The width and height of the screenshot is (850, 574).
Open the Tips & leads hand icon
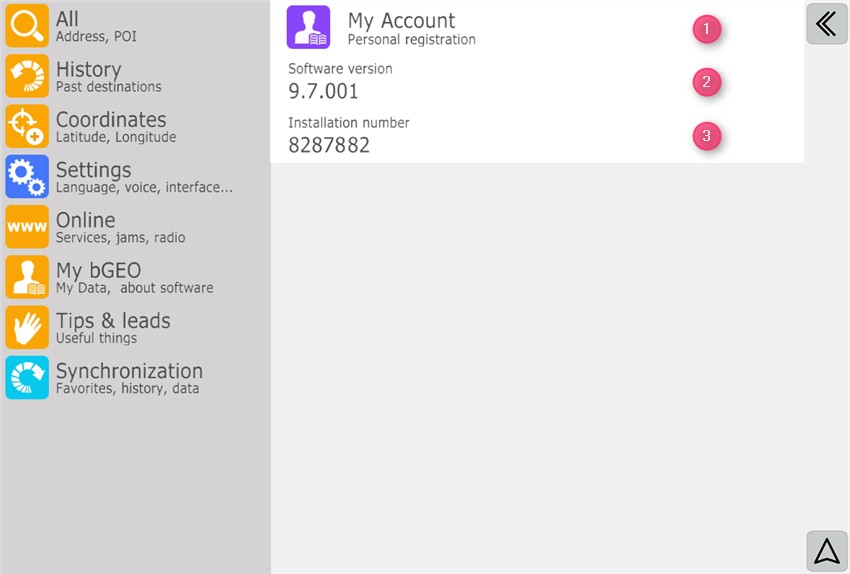coord(27,328)
